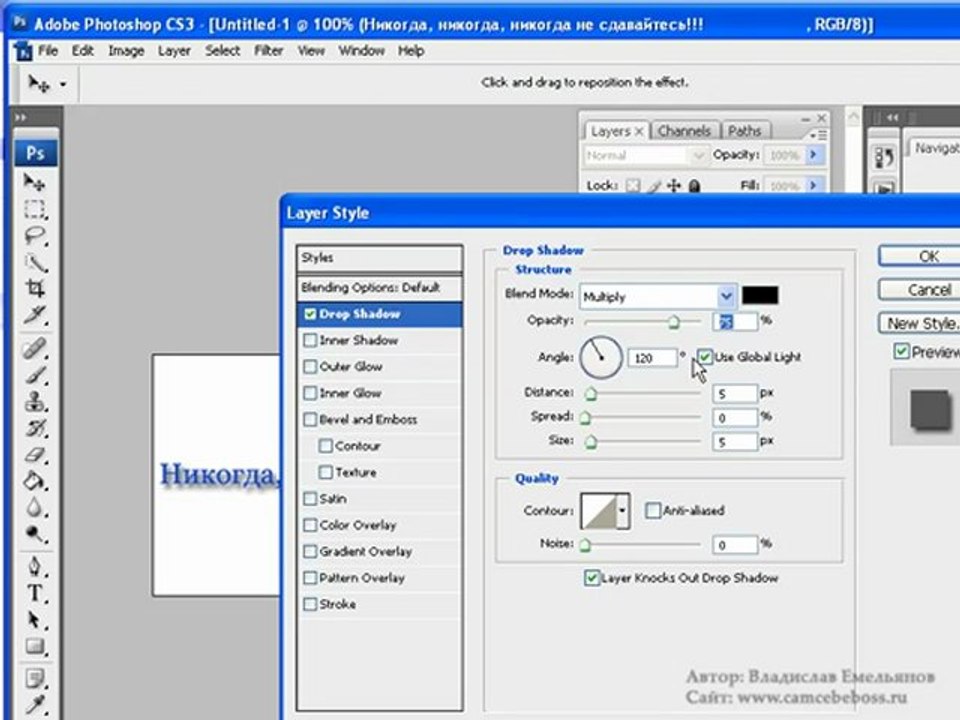Click the Angle value input field

click(x=654, y=357)
